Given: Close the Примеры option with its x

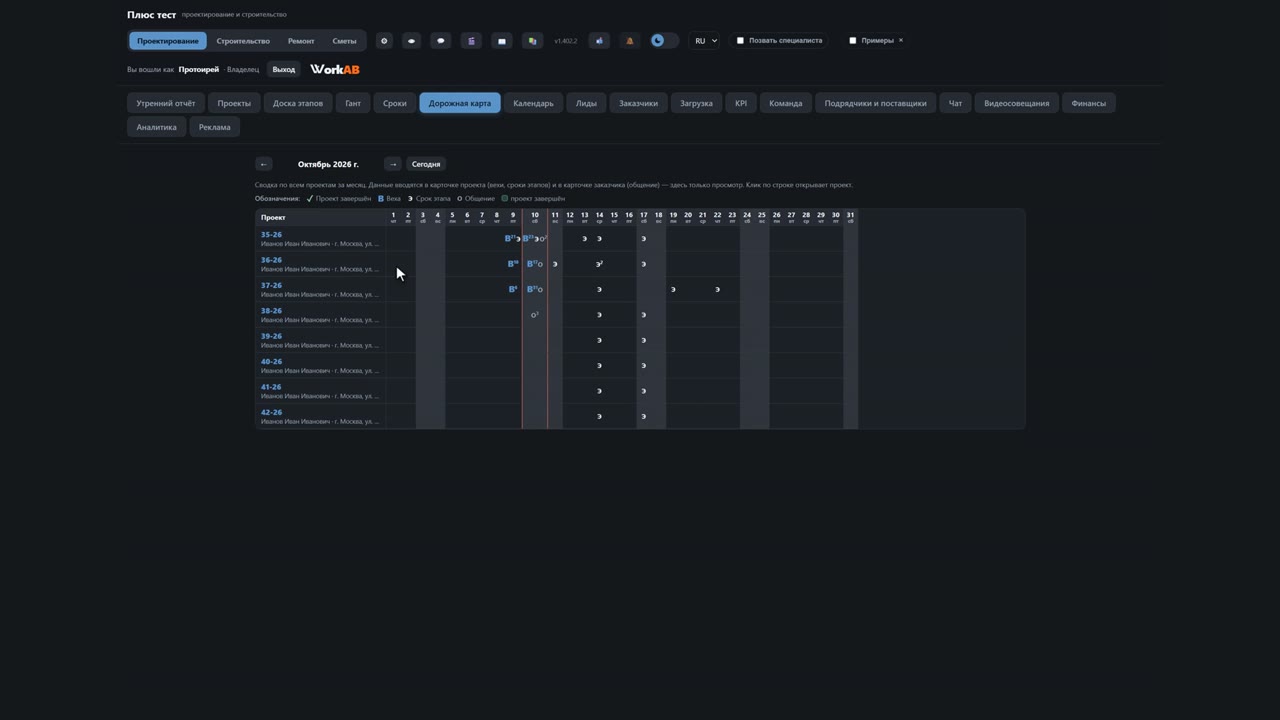Looking at the screenshot, I should click(x=900, y=41).
